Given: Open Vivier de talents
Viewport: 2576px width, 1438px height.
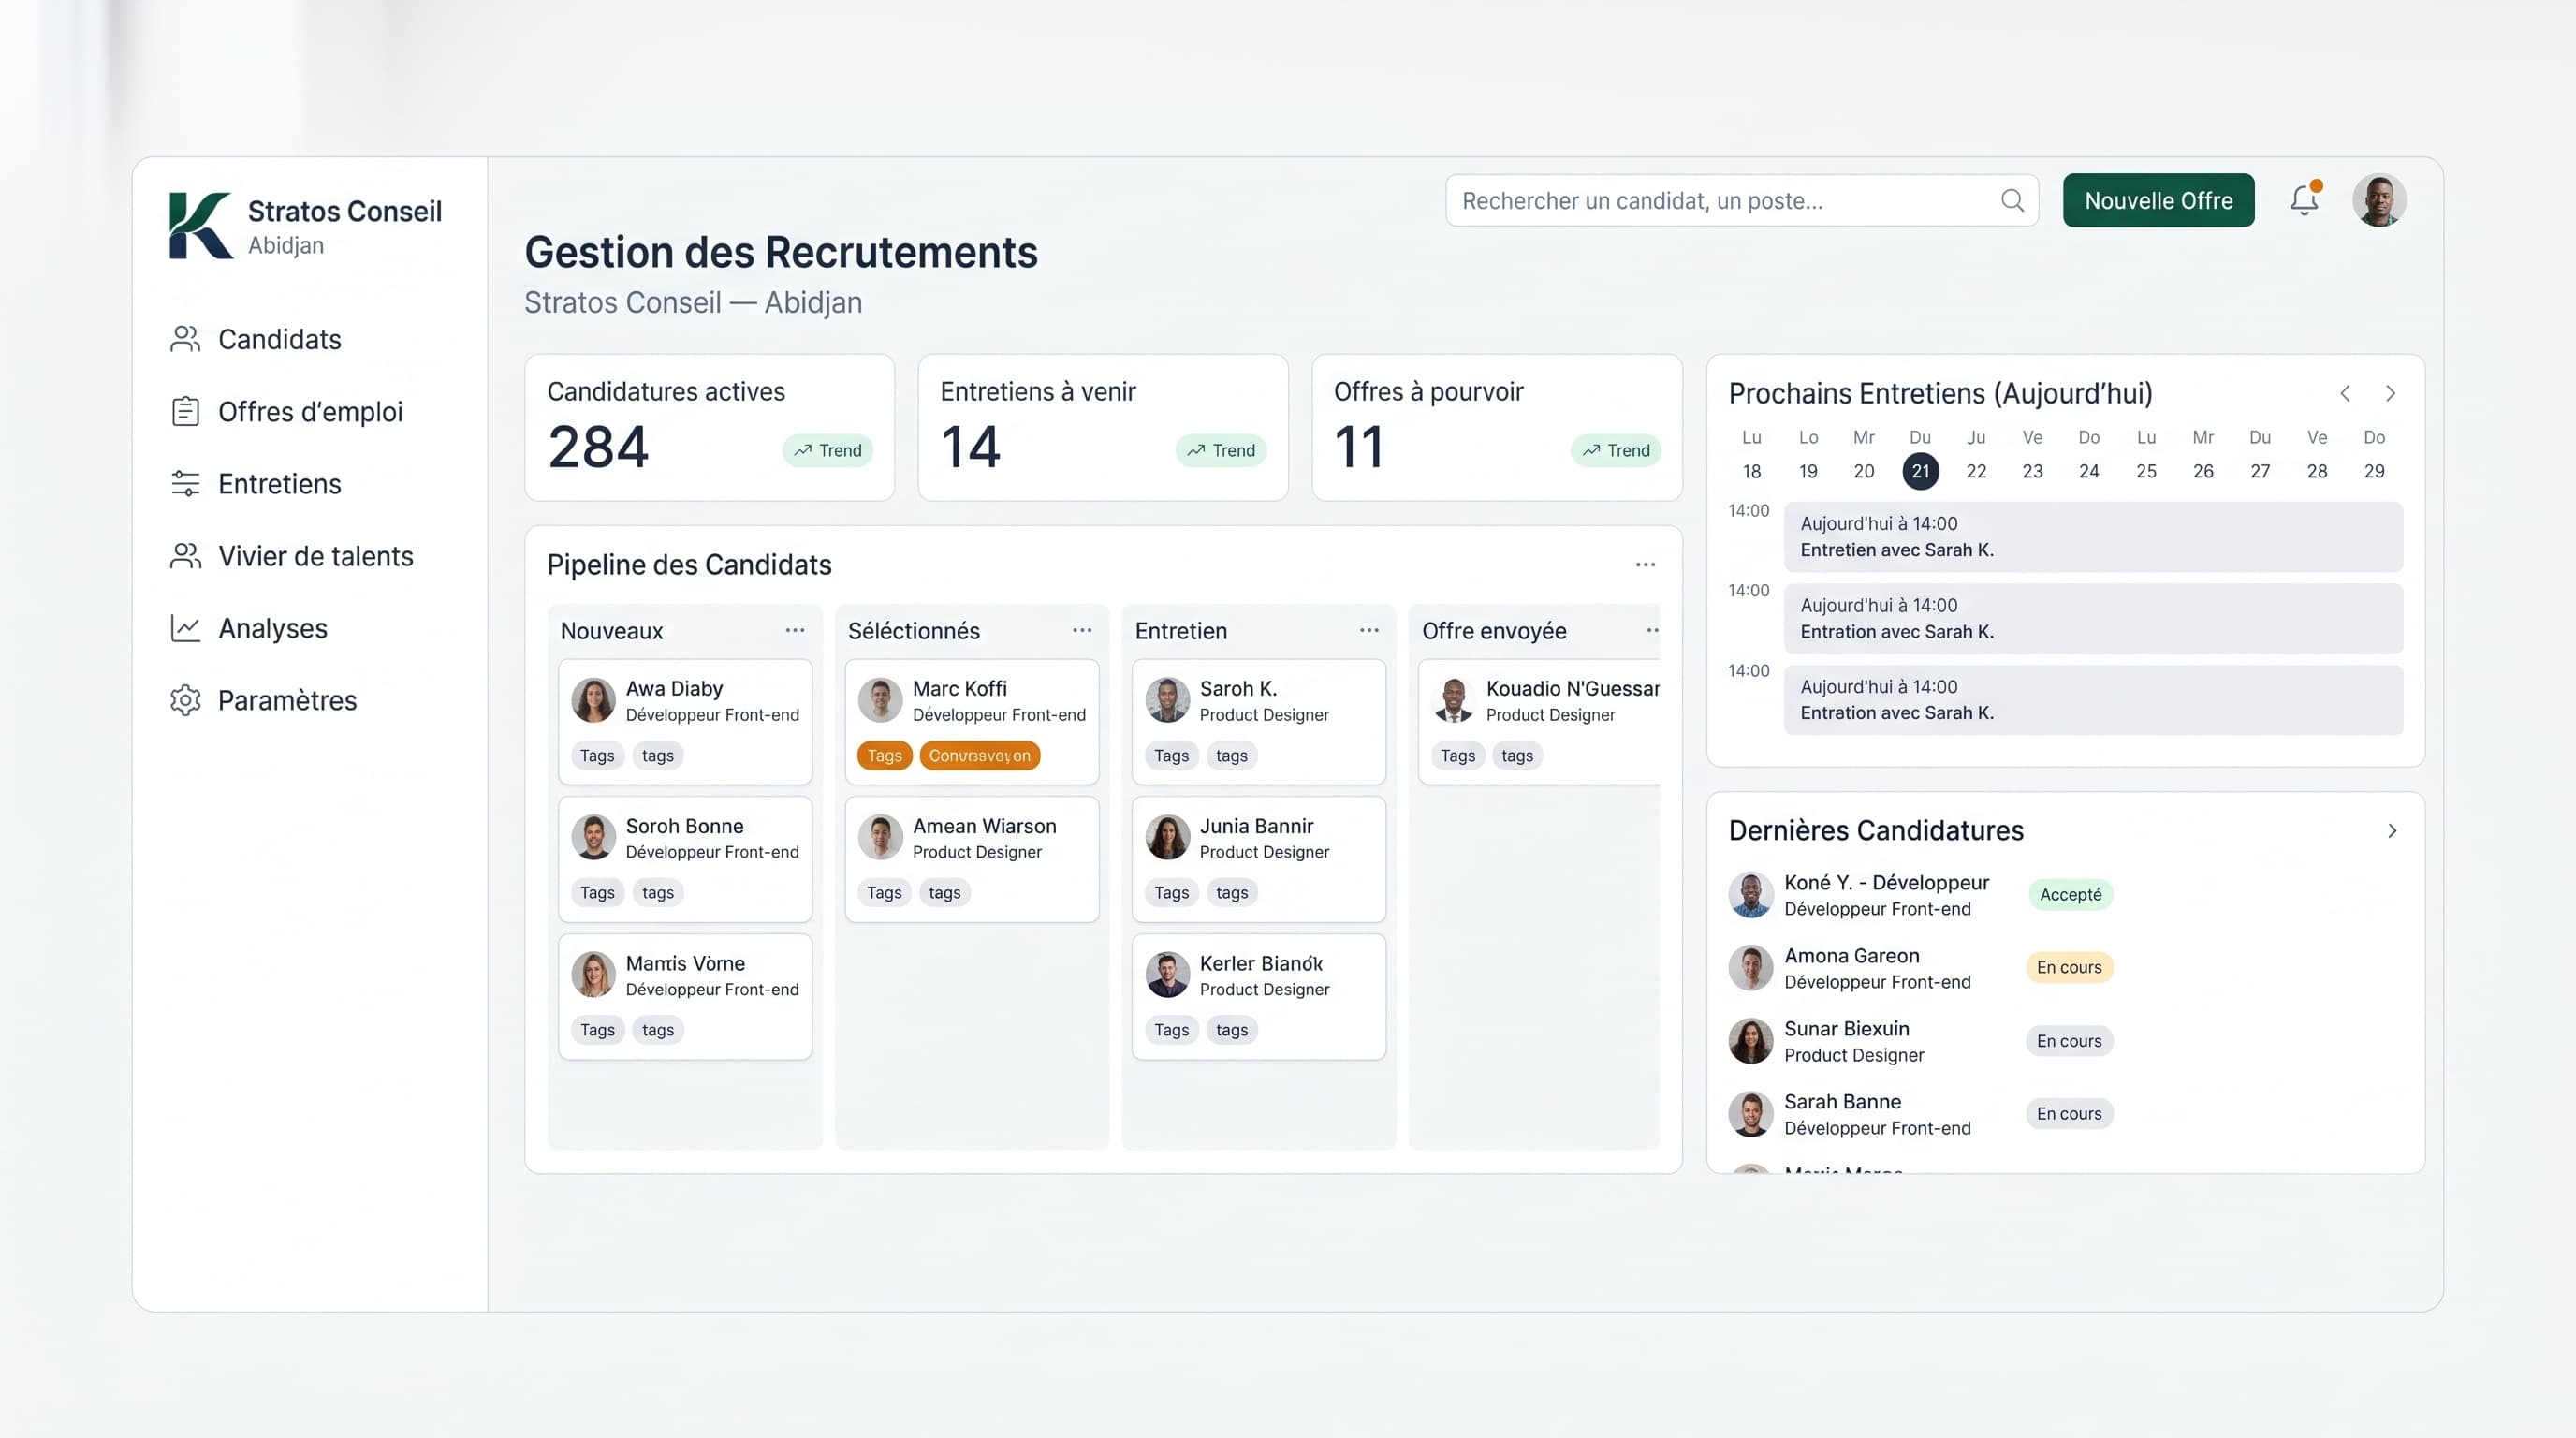Looking at the screenshot, I should tap(292, 556).
